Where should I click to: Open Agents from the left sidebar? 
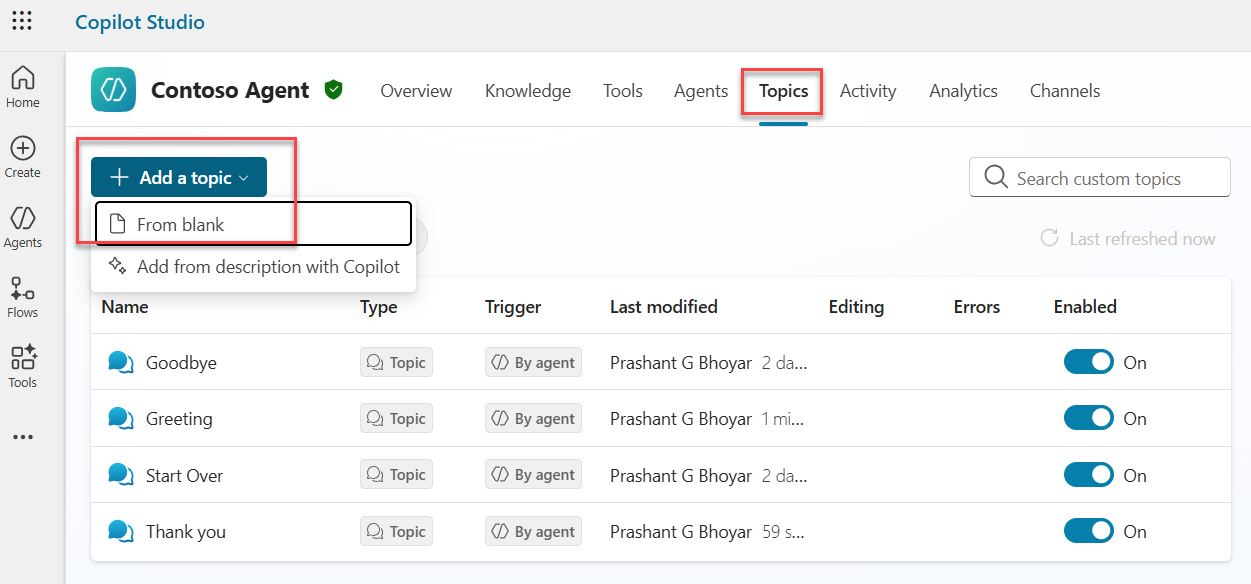[22, 226]
